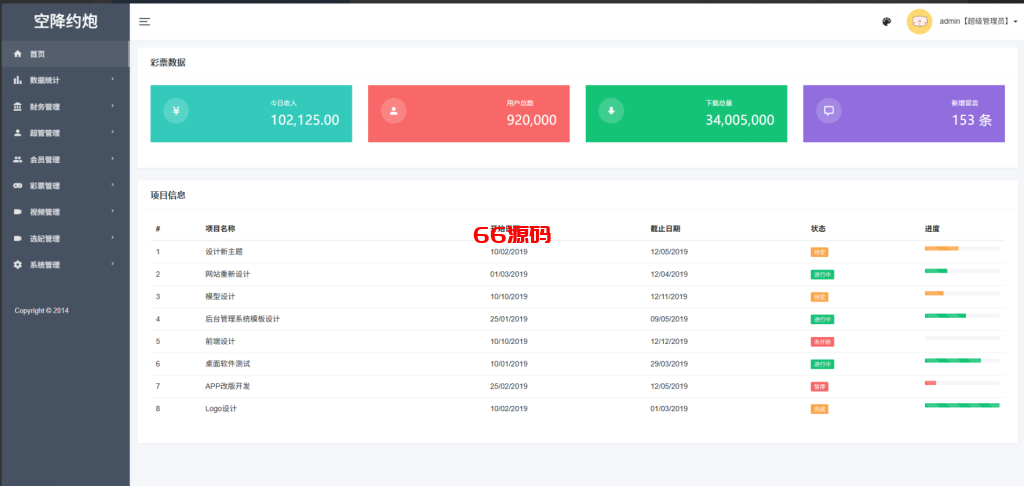
Task: Click the user icon on 用户总数 card
Action: click(394, 110)
